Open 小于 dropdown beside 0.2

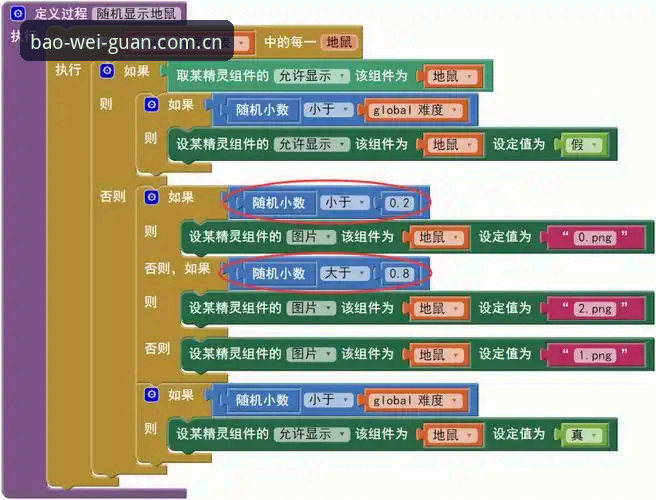pos(345,203)
